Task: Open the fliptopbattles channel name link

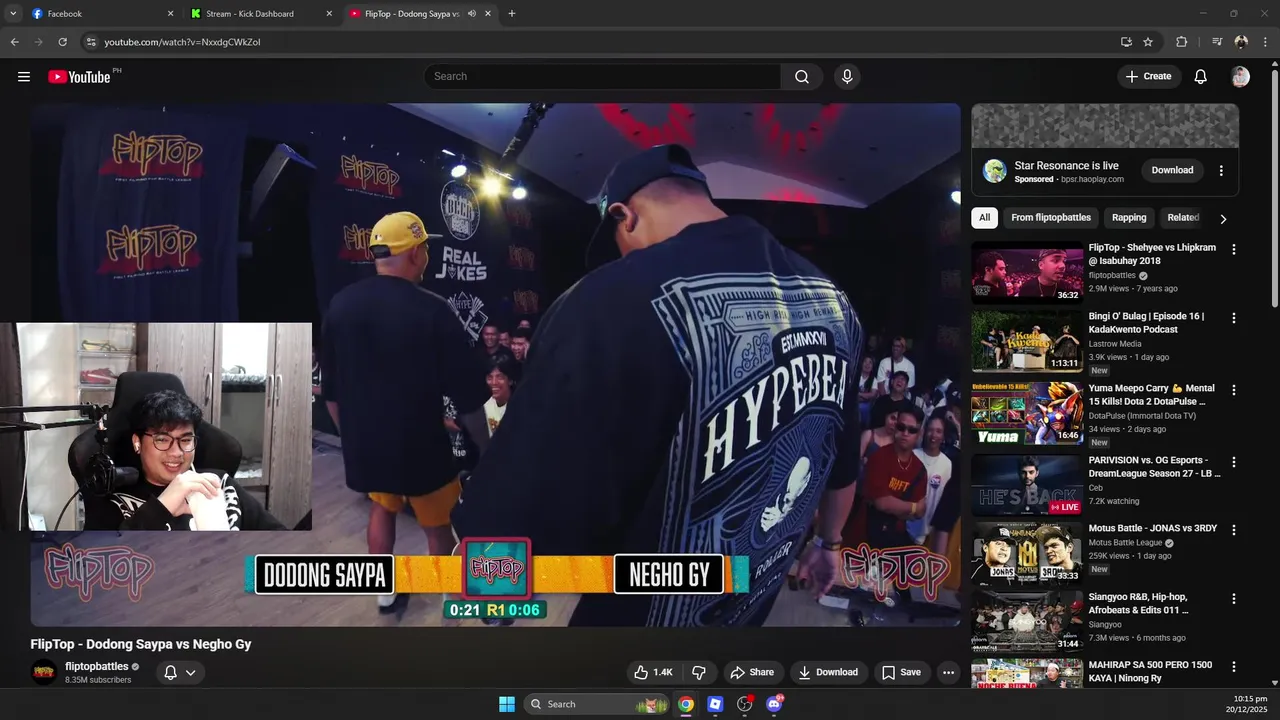Action: coord(97,666)
